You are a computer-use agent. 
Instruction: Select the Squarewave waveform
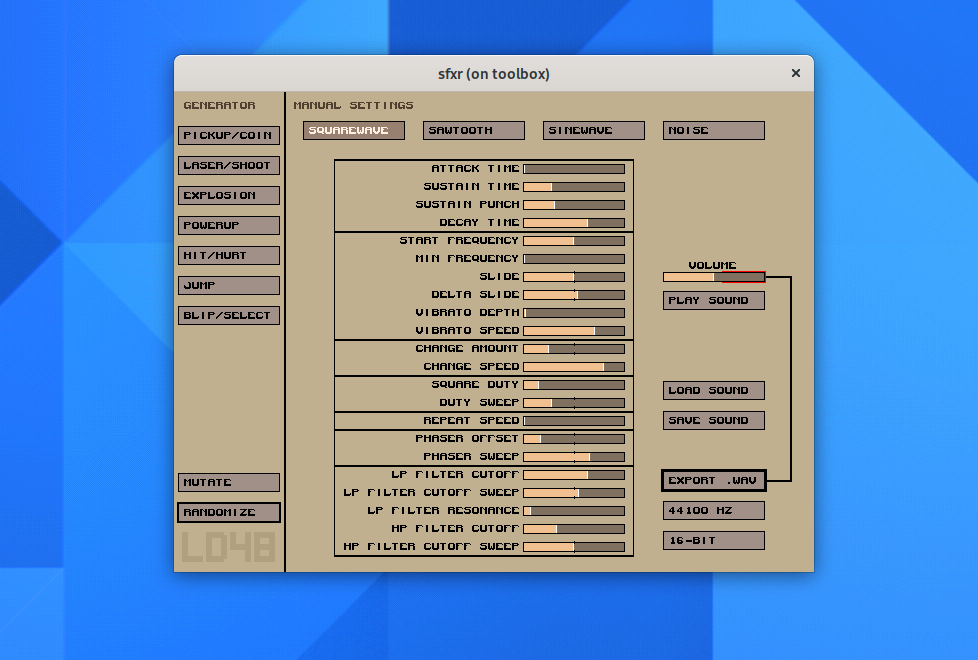[x=354, y=131]
